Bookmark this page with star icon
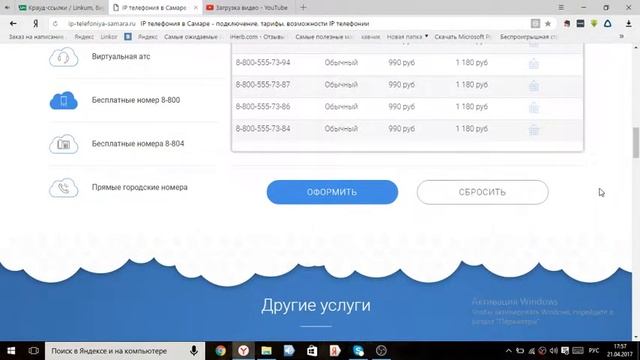The width and height of the screenshot is (640, 360). pyautogui.click(x=548, y=24)
